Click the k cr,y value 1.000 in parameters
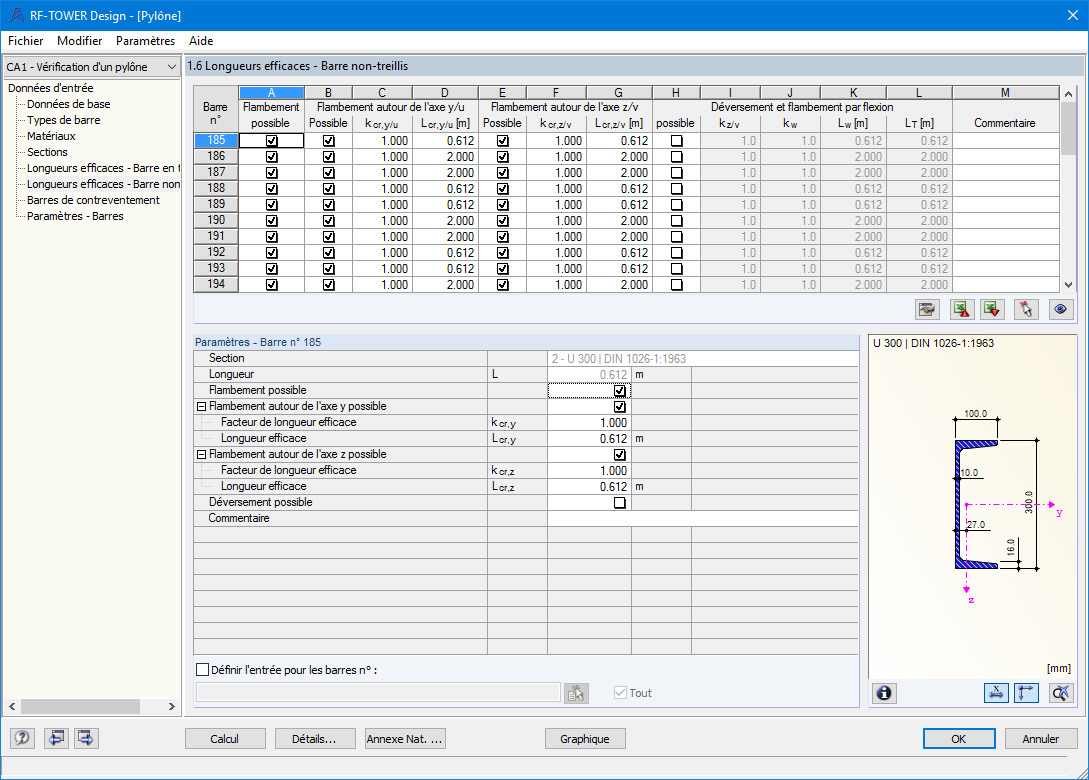This screenshot has height=780, width=1089. click(x=589, y=423)
